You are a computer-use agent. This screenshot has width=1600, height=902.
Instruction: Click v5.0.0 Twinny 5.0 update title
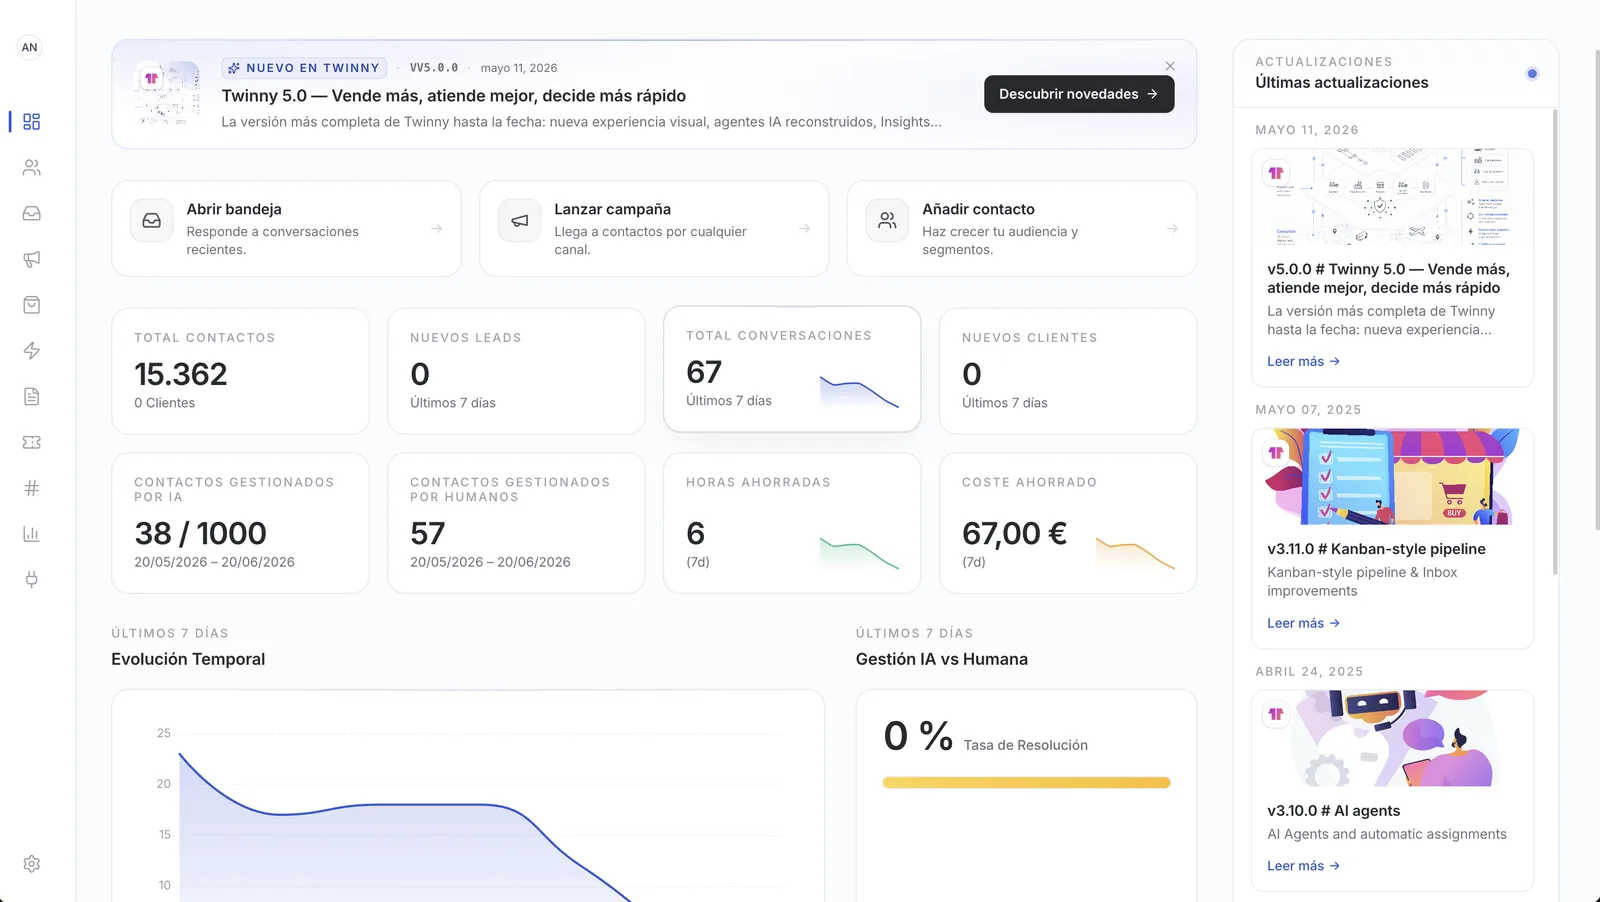(1388, 278)
